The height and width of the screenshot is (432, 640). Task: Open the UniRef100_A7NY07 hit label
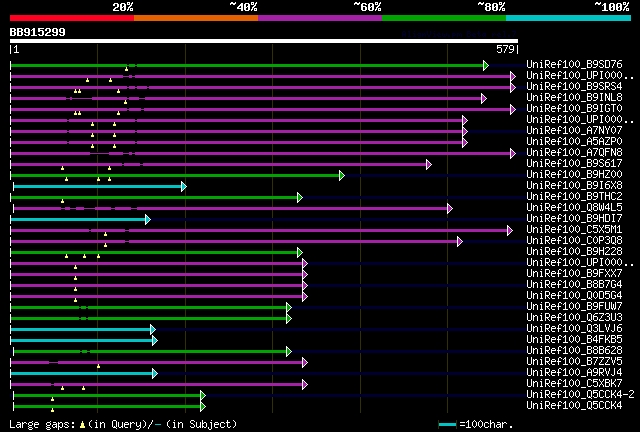point(574,130)
